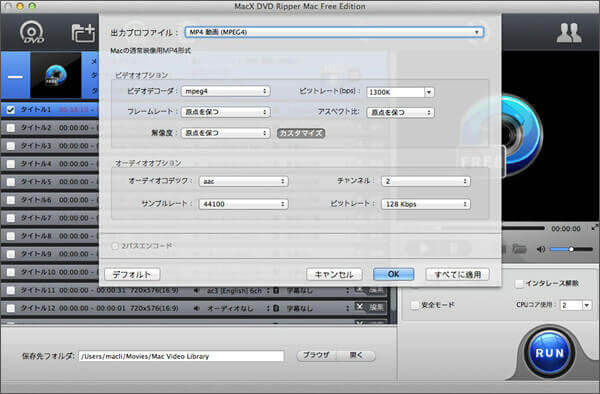Viewport: 600px width, 394px height.
Task: Check the タイトル5 checkbox
Action: (11, 182)
